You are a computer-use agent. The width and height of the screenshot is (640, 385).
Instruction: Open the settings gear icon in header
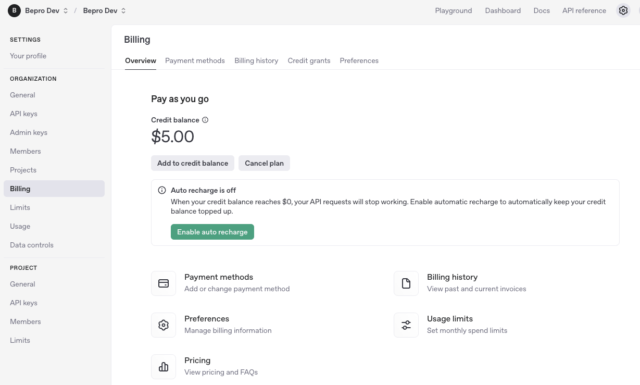(x=623, y=11)
